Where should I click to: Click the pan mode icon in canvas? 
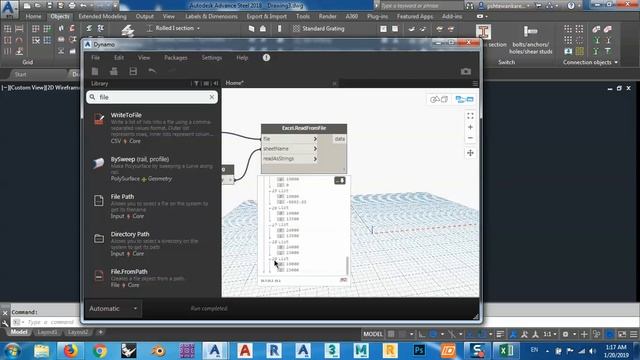470,153
